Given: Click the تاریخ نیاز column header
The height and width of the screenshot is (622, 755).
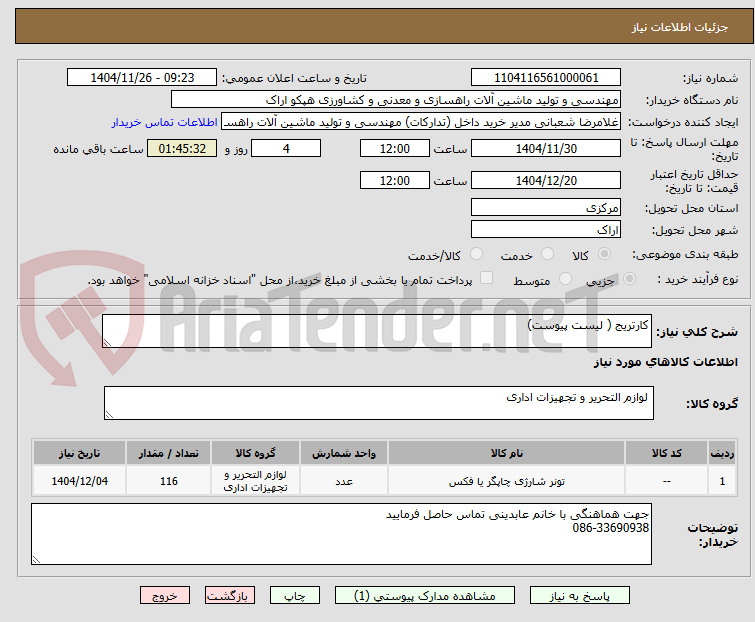Looking at the screenshot, I should point(79,453).
